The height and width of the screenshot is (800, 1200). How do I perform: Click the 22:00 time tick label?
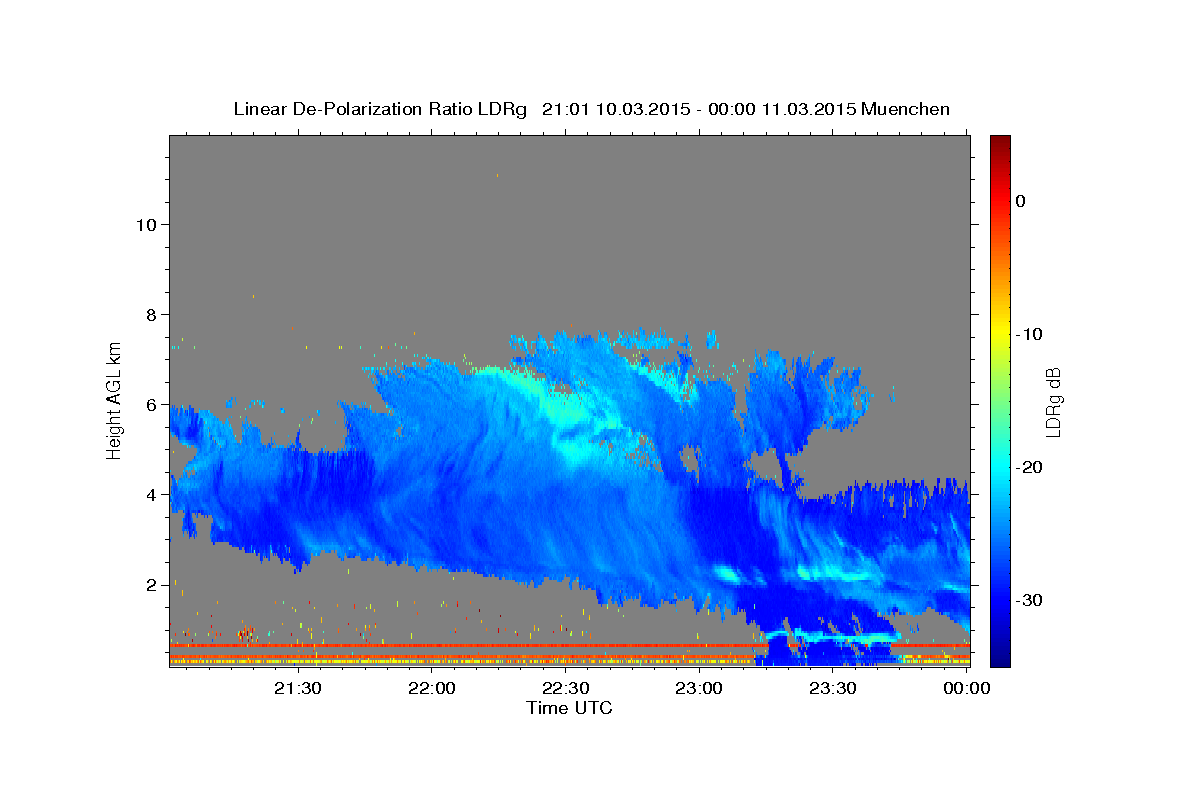(x=432, y=688)
